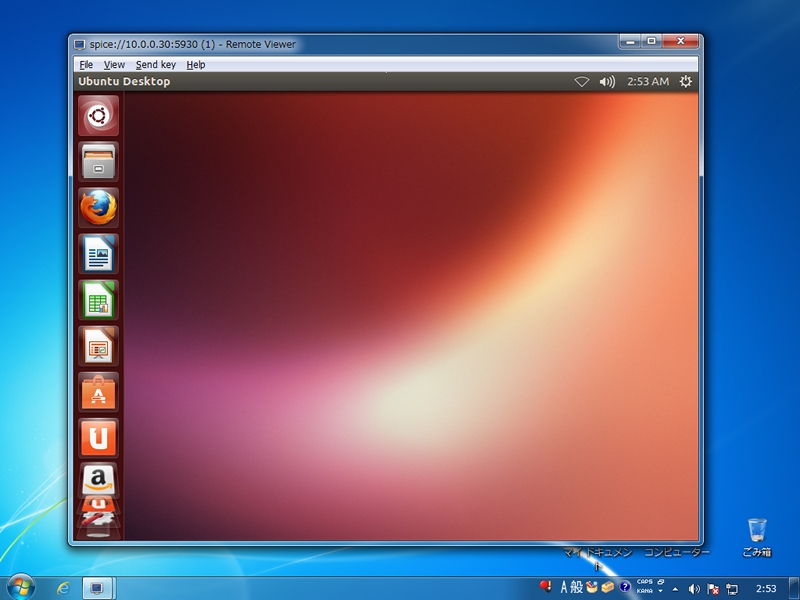Open the Windows volume tray icon
Viewport: 800px width, 600px height.
point(694,589)
